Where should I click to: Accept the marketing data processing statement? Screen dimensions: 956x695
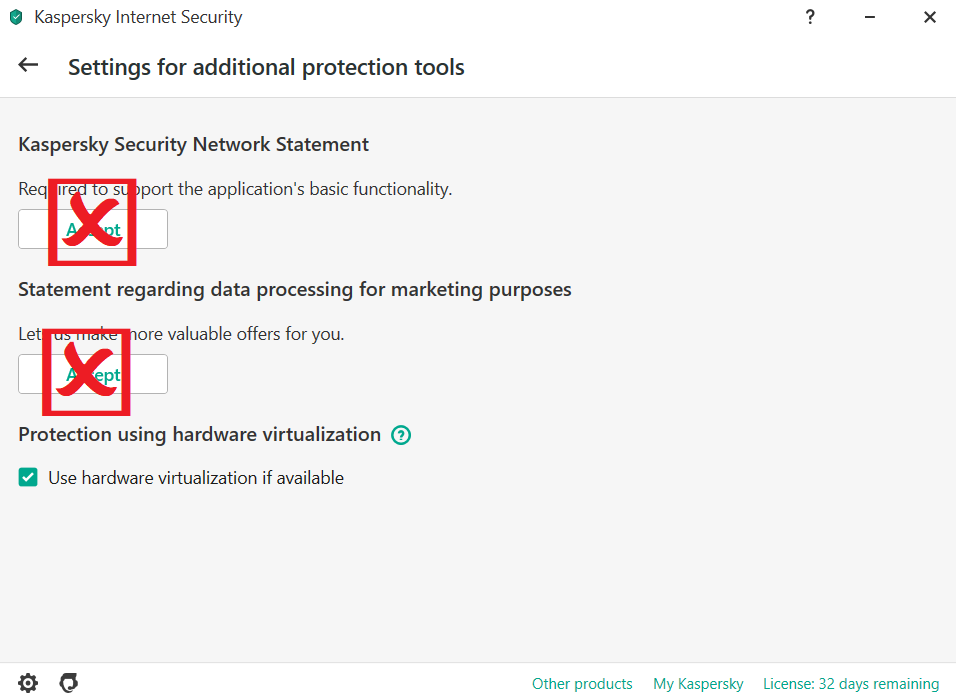[93, 374]
